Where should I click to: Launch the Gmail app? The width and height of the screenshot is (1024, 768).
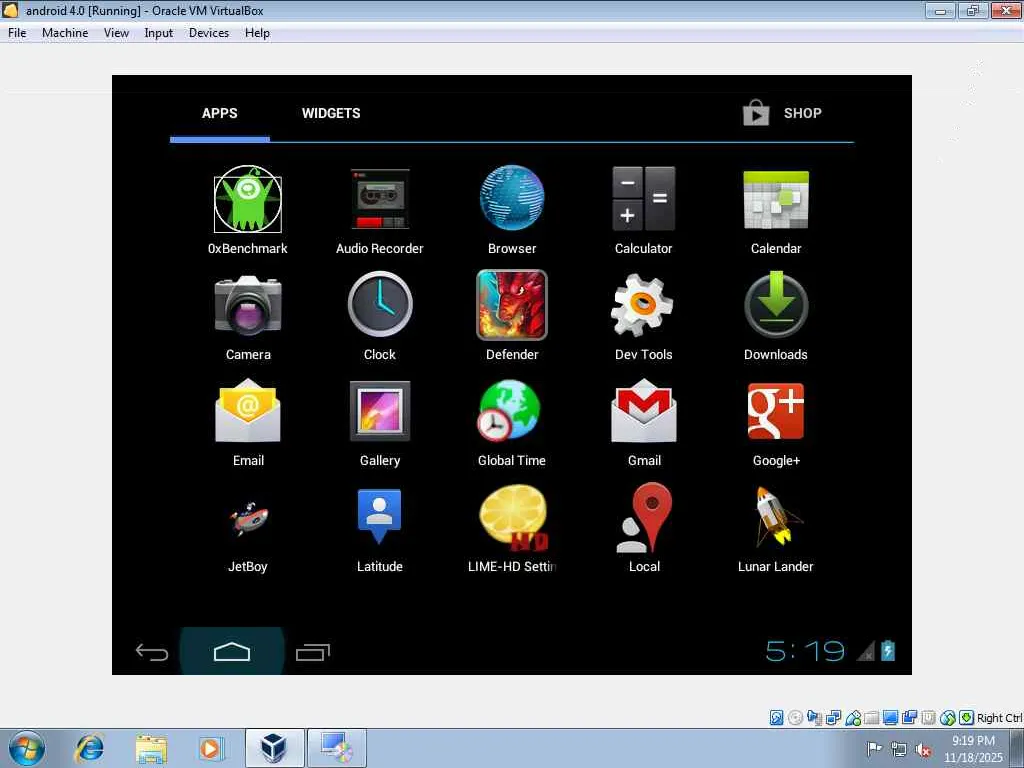[x=644, y=411]
